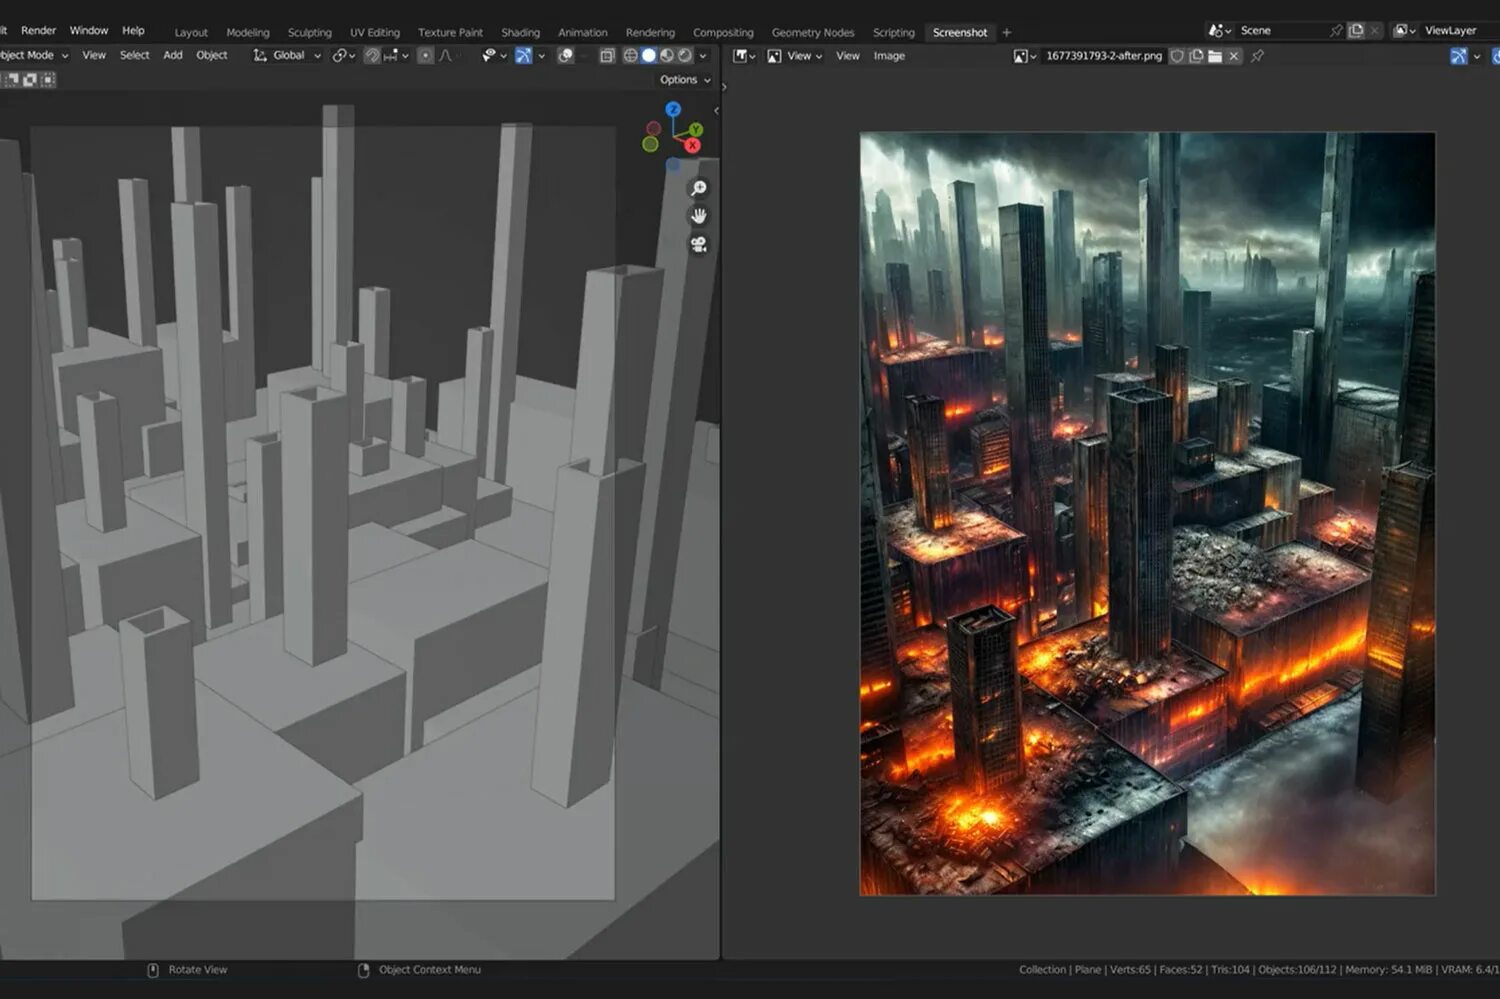The image size is (1500, 999).
Task: Click the pan hand icon in viewport
Action: point(699,216)
